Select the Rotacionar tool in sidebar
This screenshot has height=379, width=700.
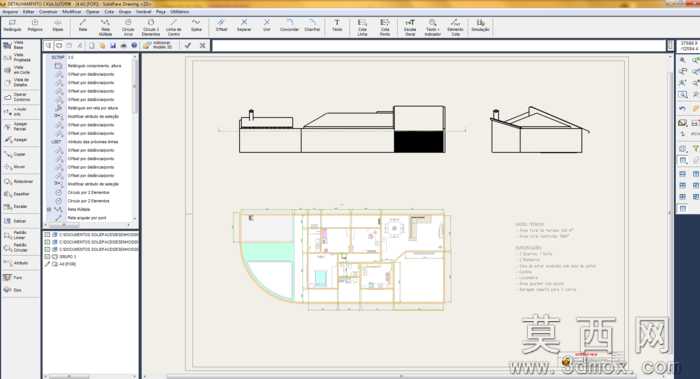pos(18,182)
